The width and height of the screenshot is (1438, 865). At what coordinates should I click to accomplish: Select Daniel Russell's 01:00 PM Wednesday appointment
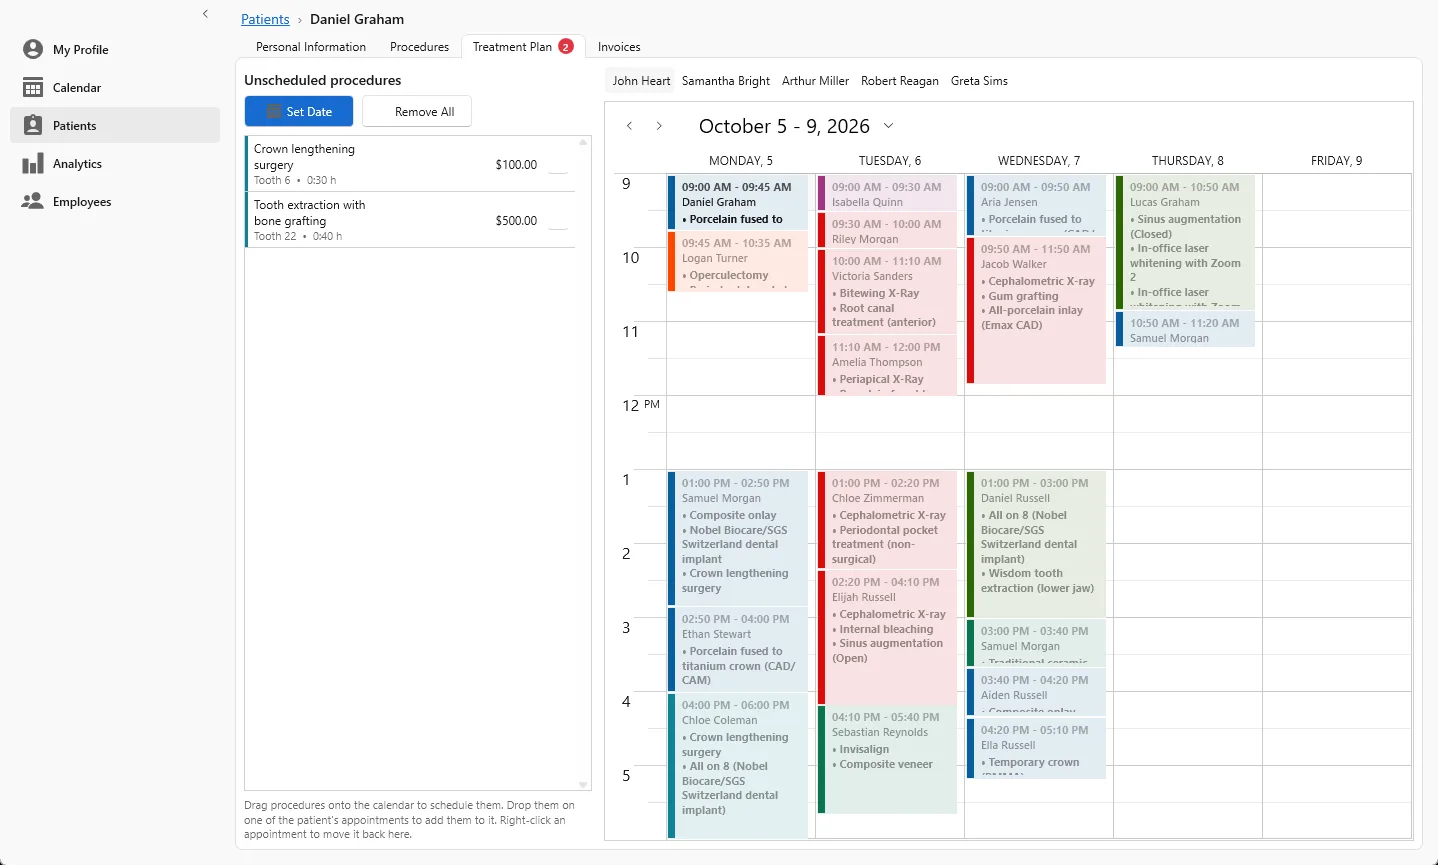(1036, 544)
